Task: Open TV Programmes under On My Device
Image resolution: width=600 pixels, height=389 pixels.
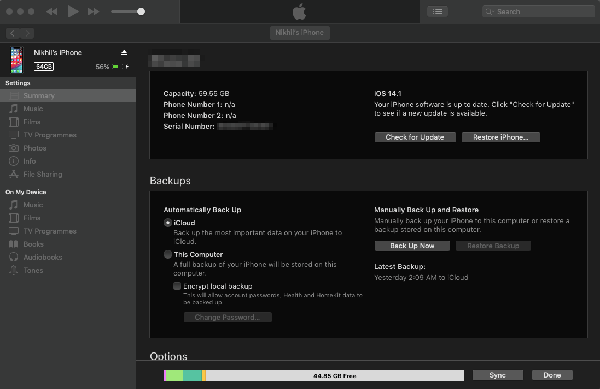Action: pos(68,231)
